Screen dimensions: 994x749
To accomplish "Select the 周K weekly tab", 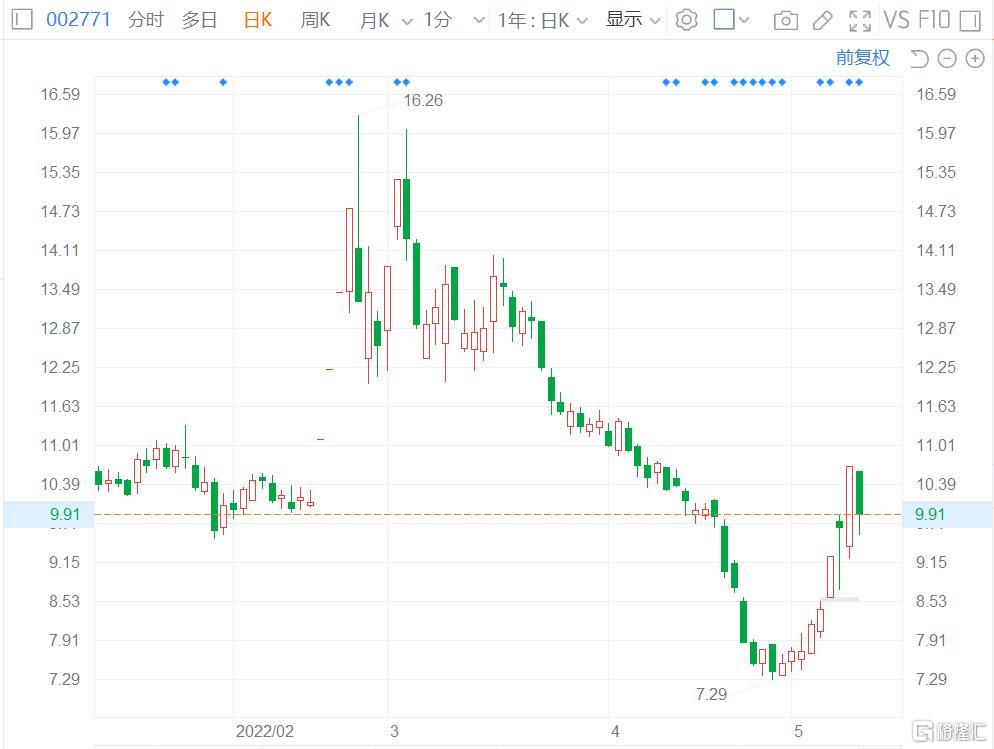I will (x=315, y=20).
